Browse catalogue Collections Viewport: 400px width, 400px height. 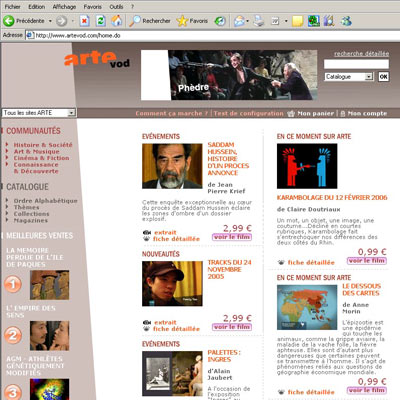point(31,214)
